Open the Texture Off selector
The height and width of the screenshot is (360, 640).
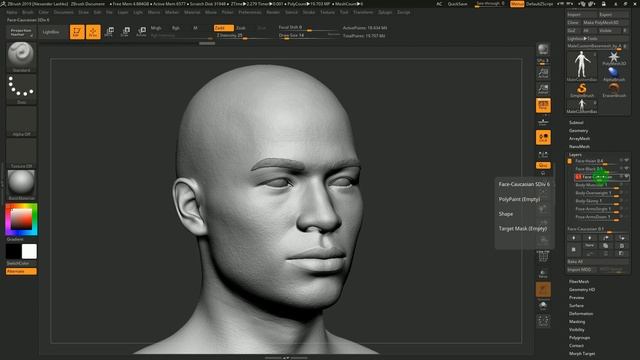[x=21, y=153]
